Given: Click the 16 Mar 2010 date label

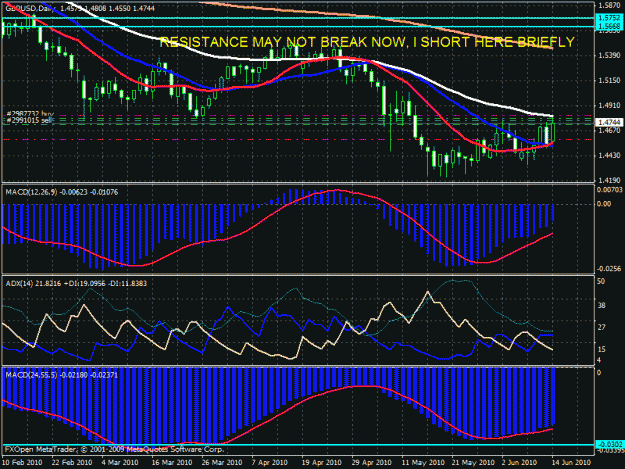Looking at the screenshot, I should (x=171, y=463).
